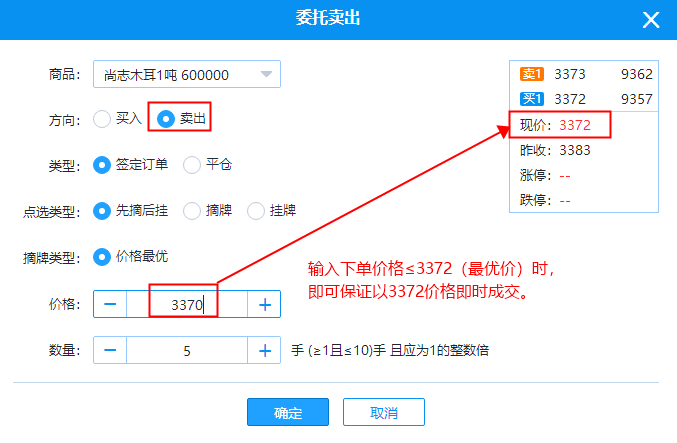This screenshot has width=677, height=443.
Task: Click the 昨收 value 3383
Action: [575, 150]
